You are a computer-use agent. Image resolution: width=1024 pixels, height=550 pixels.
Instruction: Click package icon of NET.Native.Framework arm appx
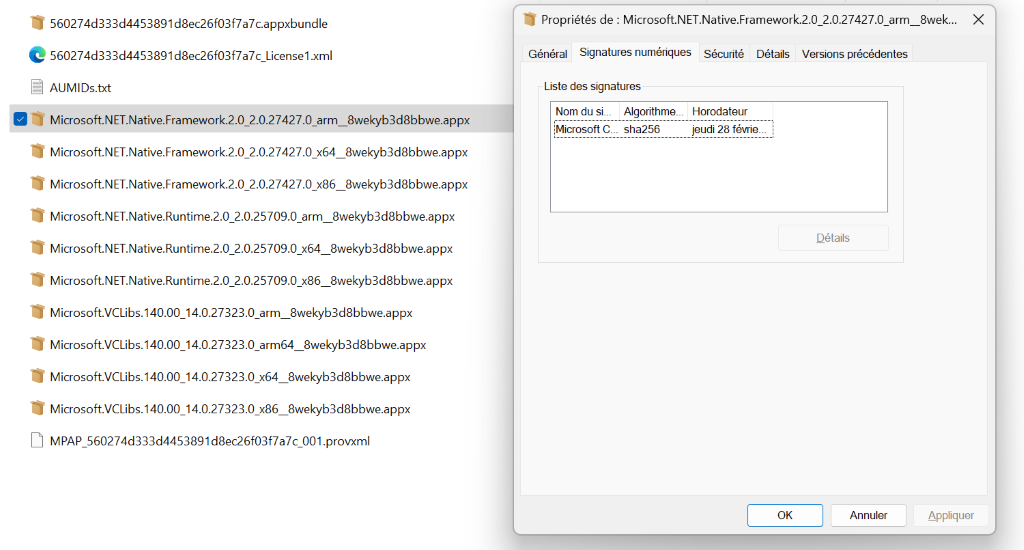[x=37, y=120]
